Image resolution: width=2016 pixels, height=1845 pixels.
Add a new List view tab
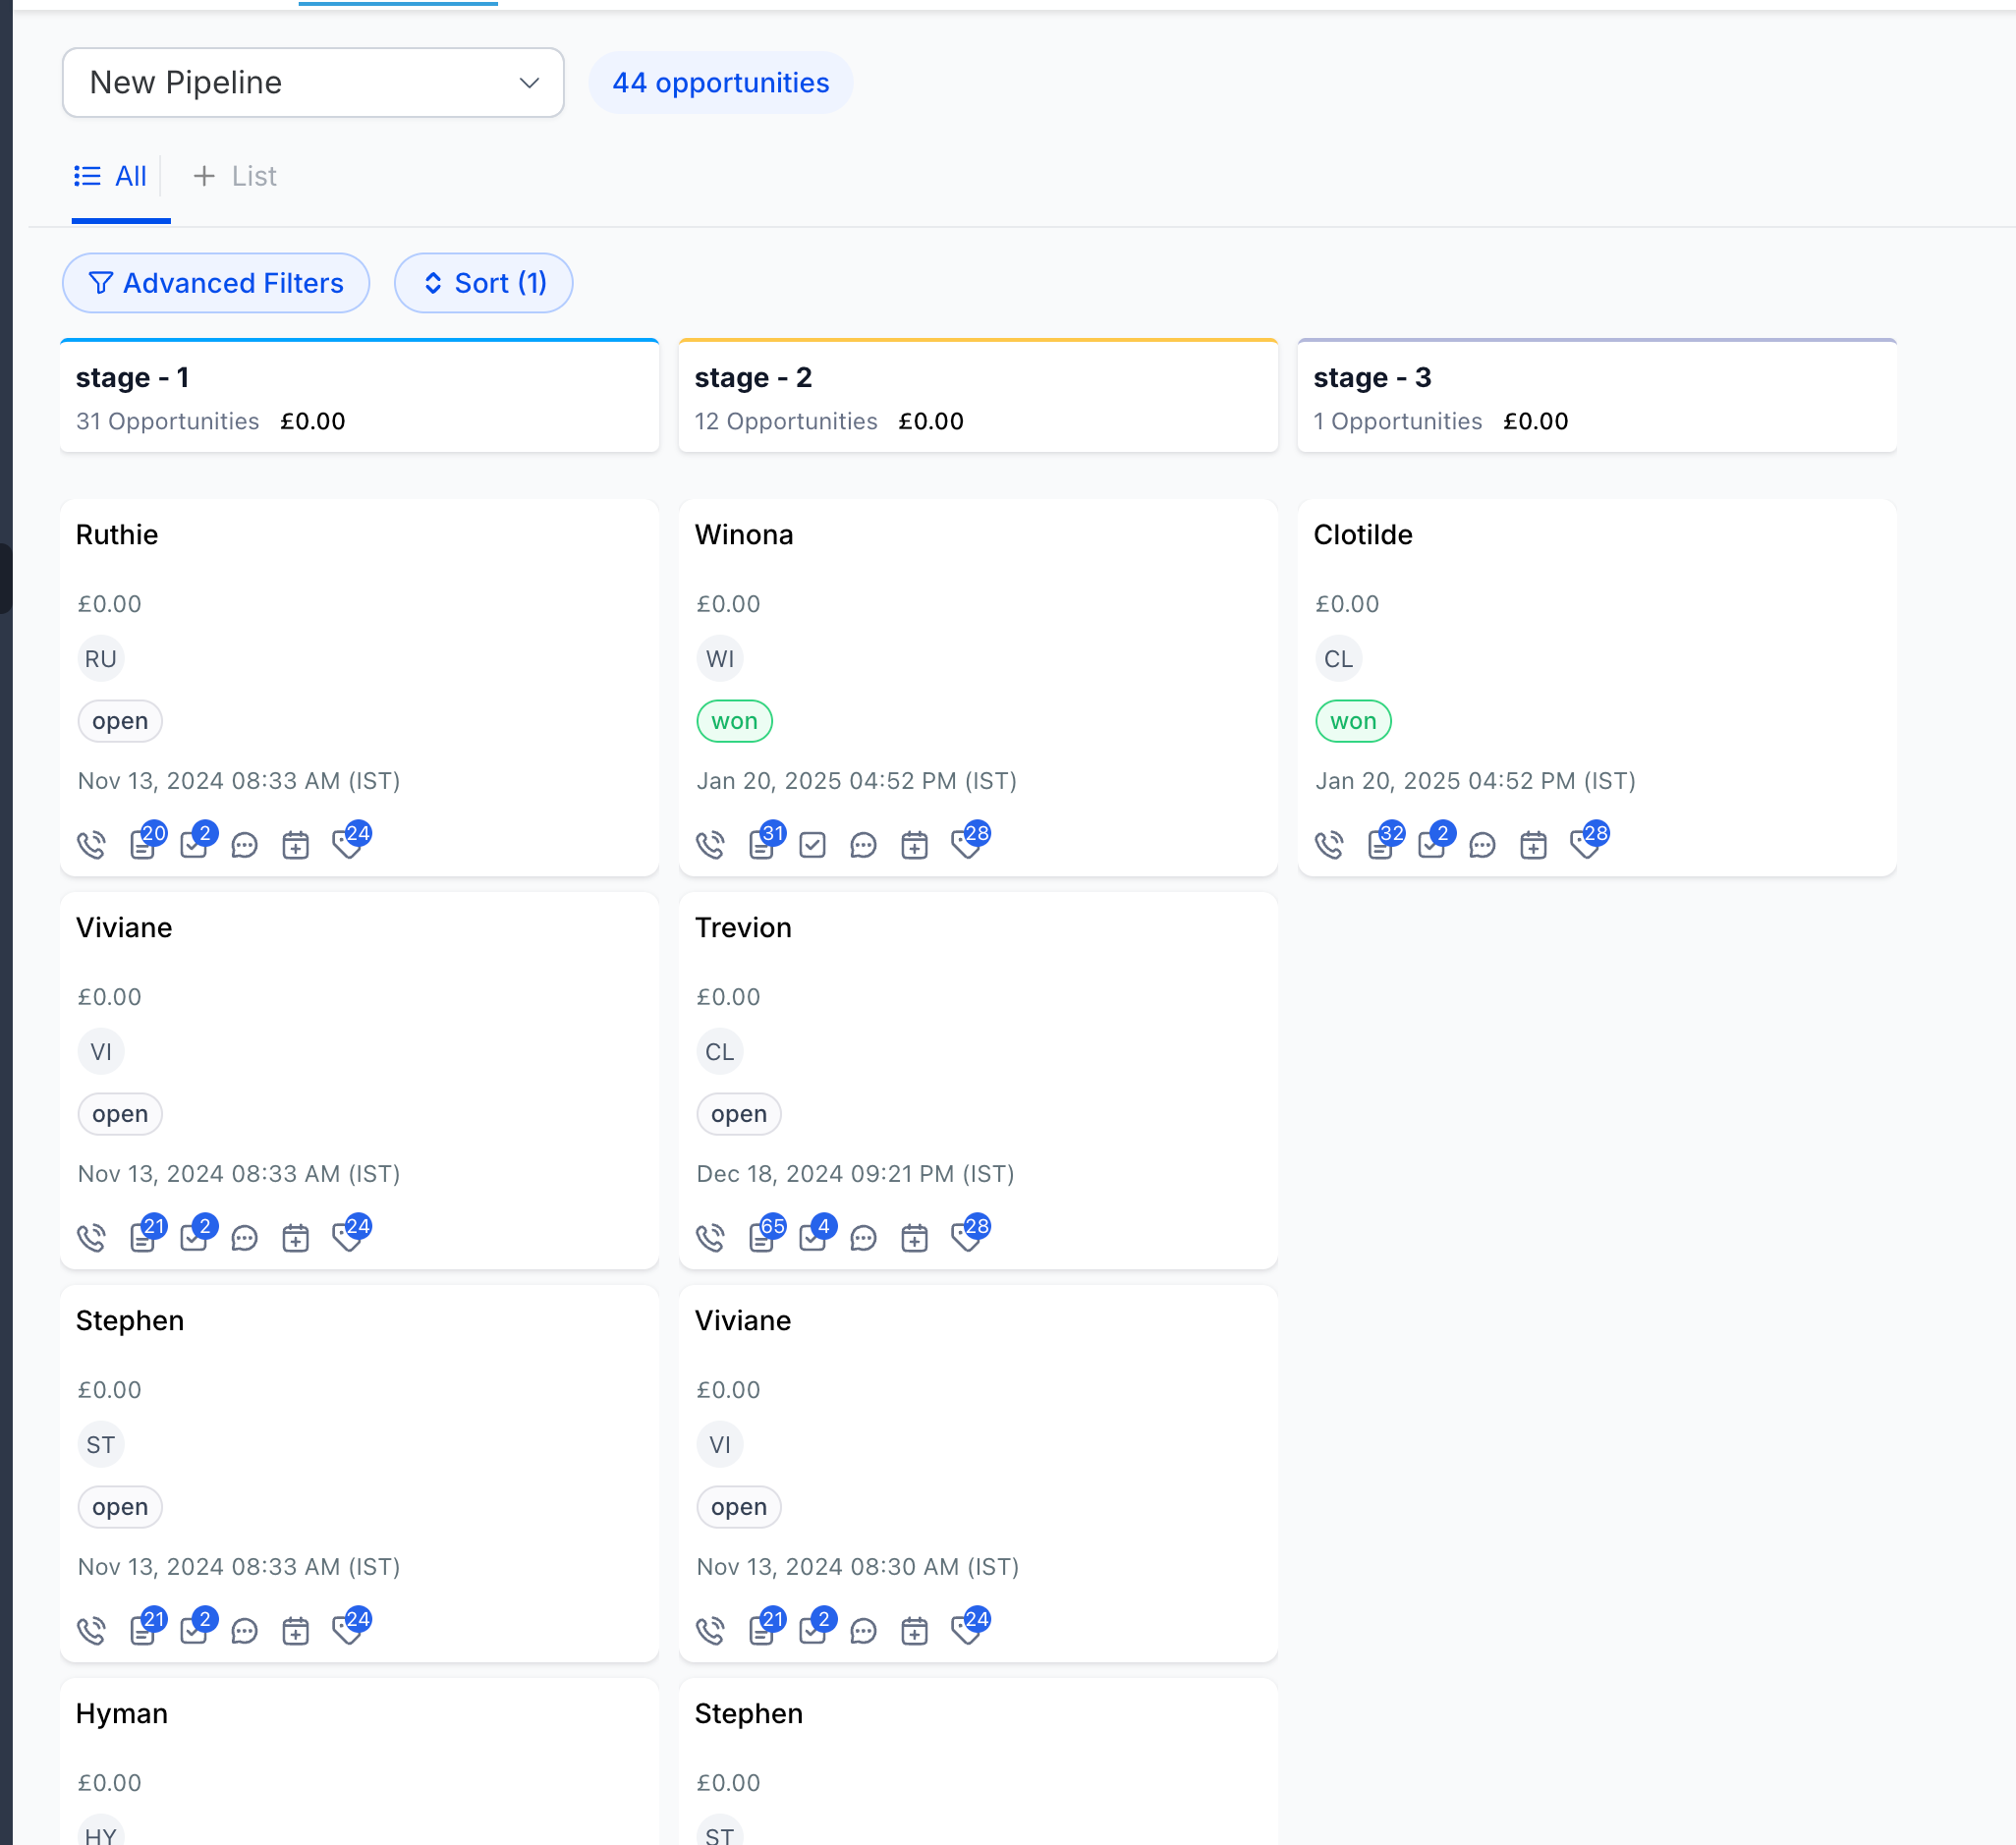point(235,176)
